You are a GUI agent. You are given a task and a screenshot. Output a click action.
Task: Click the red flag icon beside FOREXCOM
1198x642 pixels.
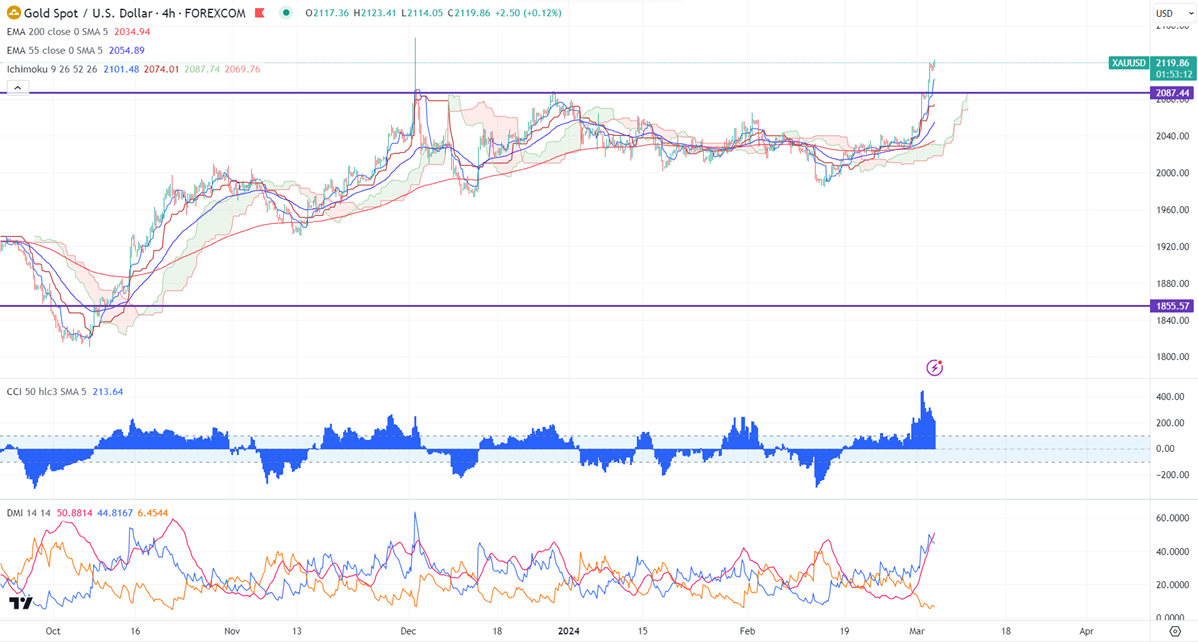tap(260, 13)
